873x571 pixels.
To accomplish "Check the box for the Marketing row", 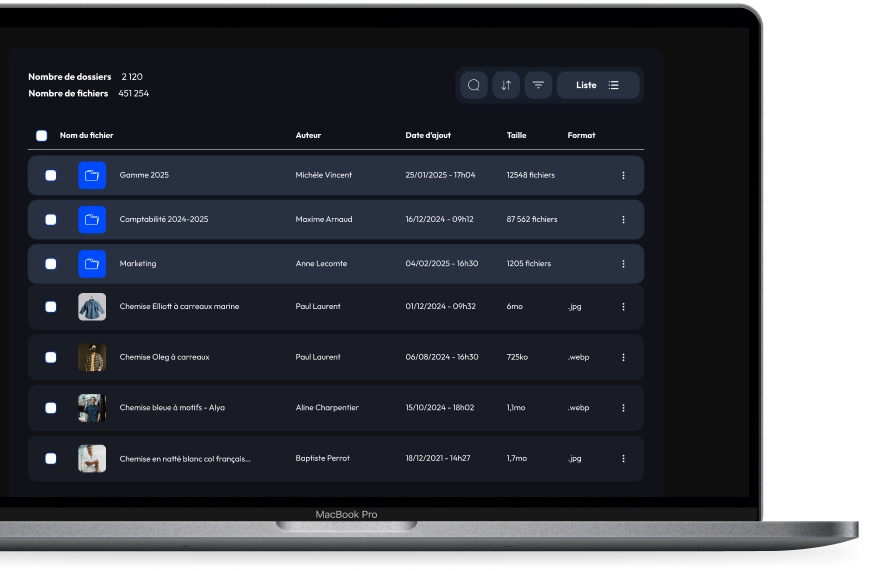I will click(x=51, y=264).
